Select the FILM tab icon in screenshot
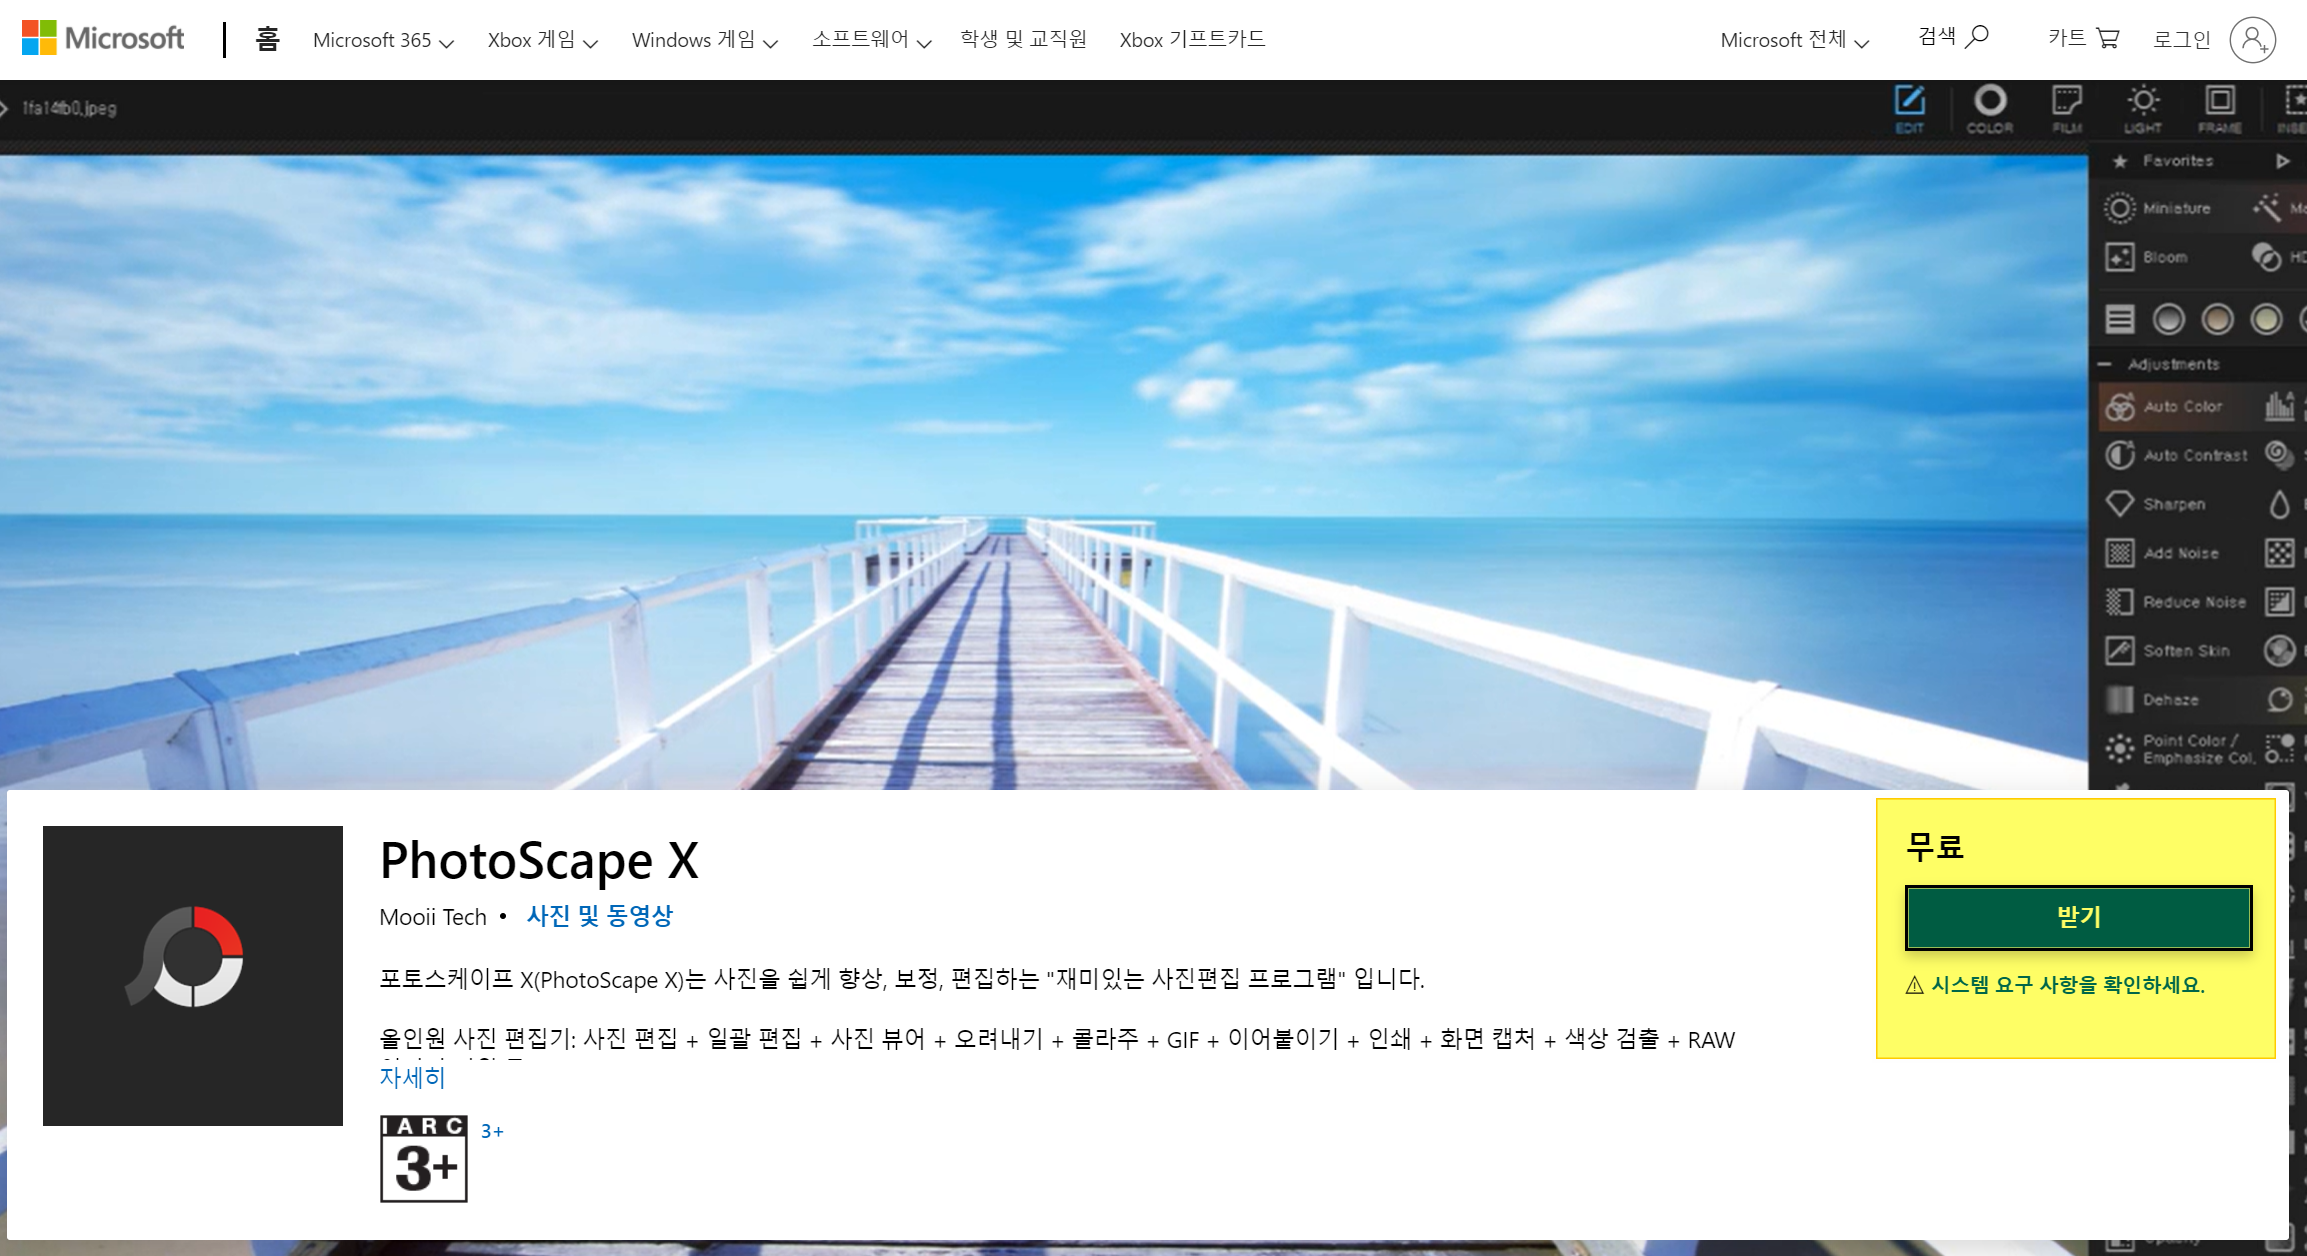The width and height of the screenshot is (2307, 1256). (2067, 108)
